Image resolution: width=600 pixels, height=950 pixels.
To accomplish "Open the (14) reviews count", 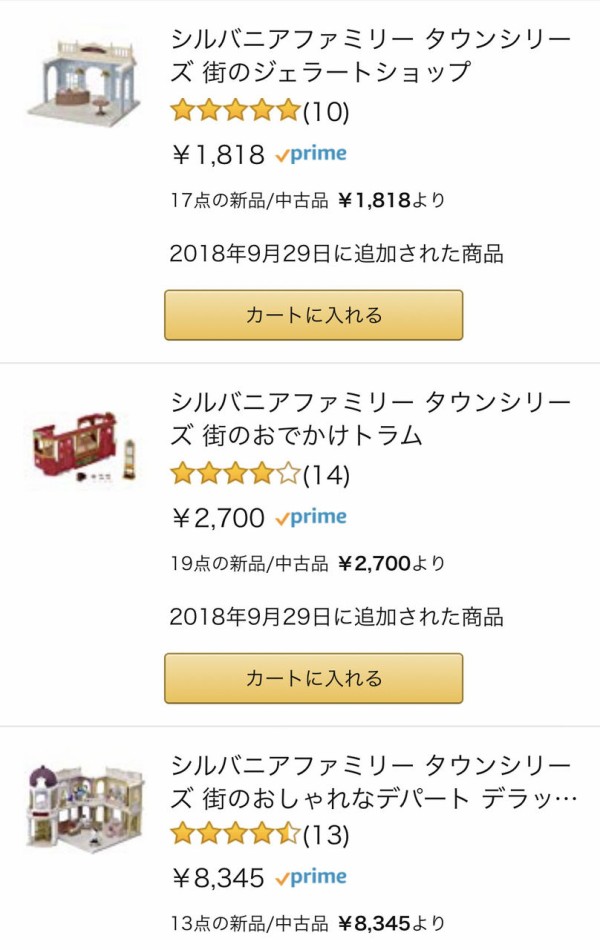I will coord(326,474).
